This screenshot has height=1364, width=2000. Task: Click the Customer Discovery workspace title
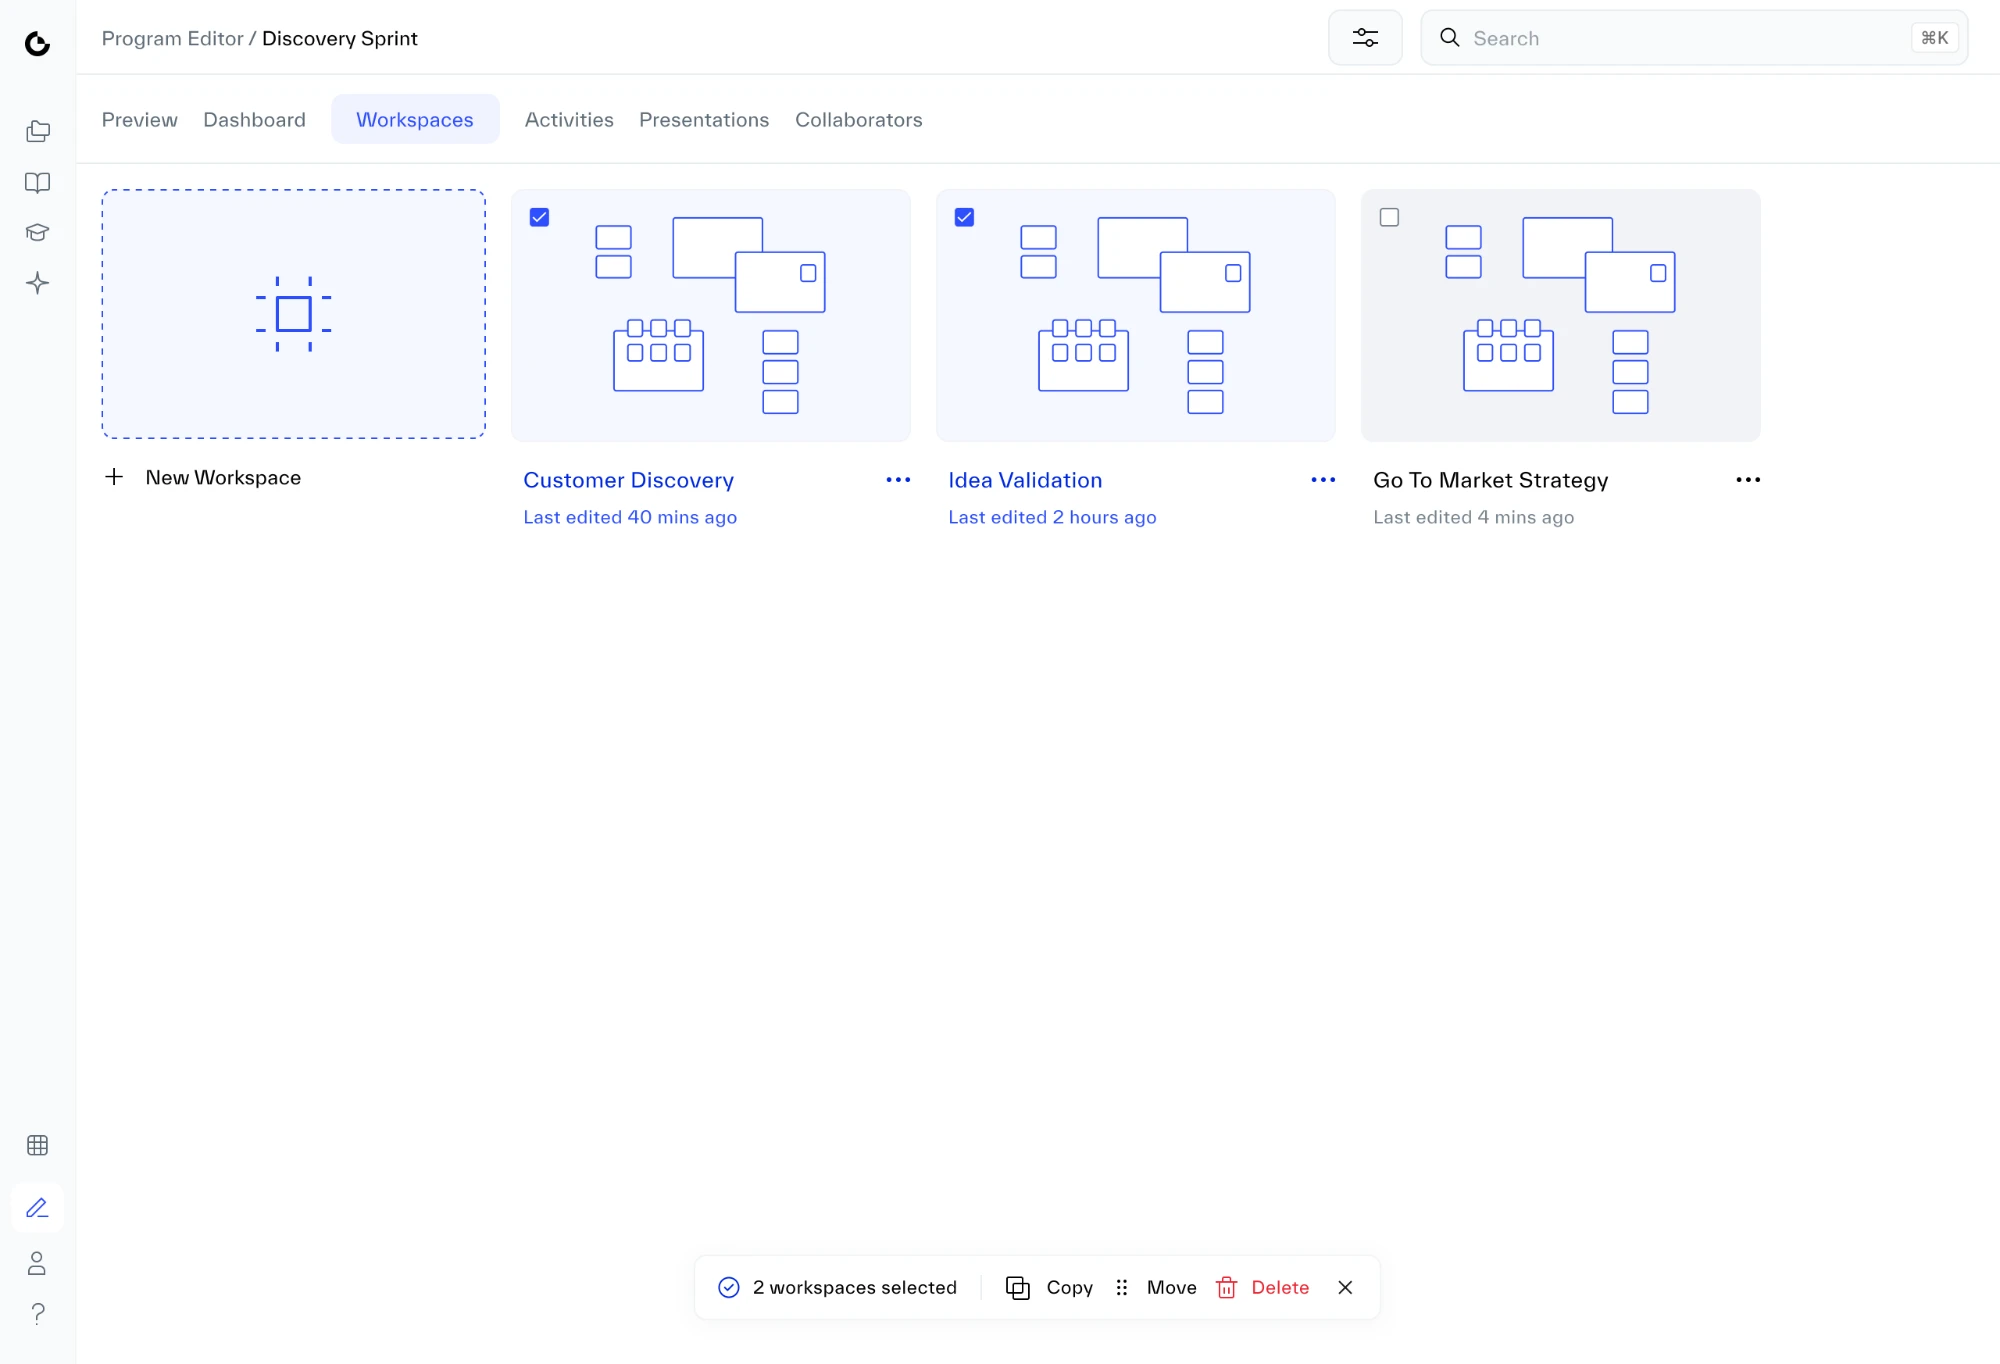tap(628, 480)
